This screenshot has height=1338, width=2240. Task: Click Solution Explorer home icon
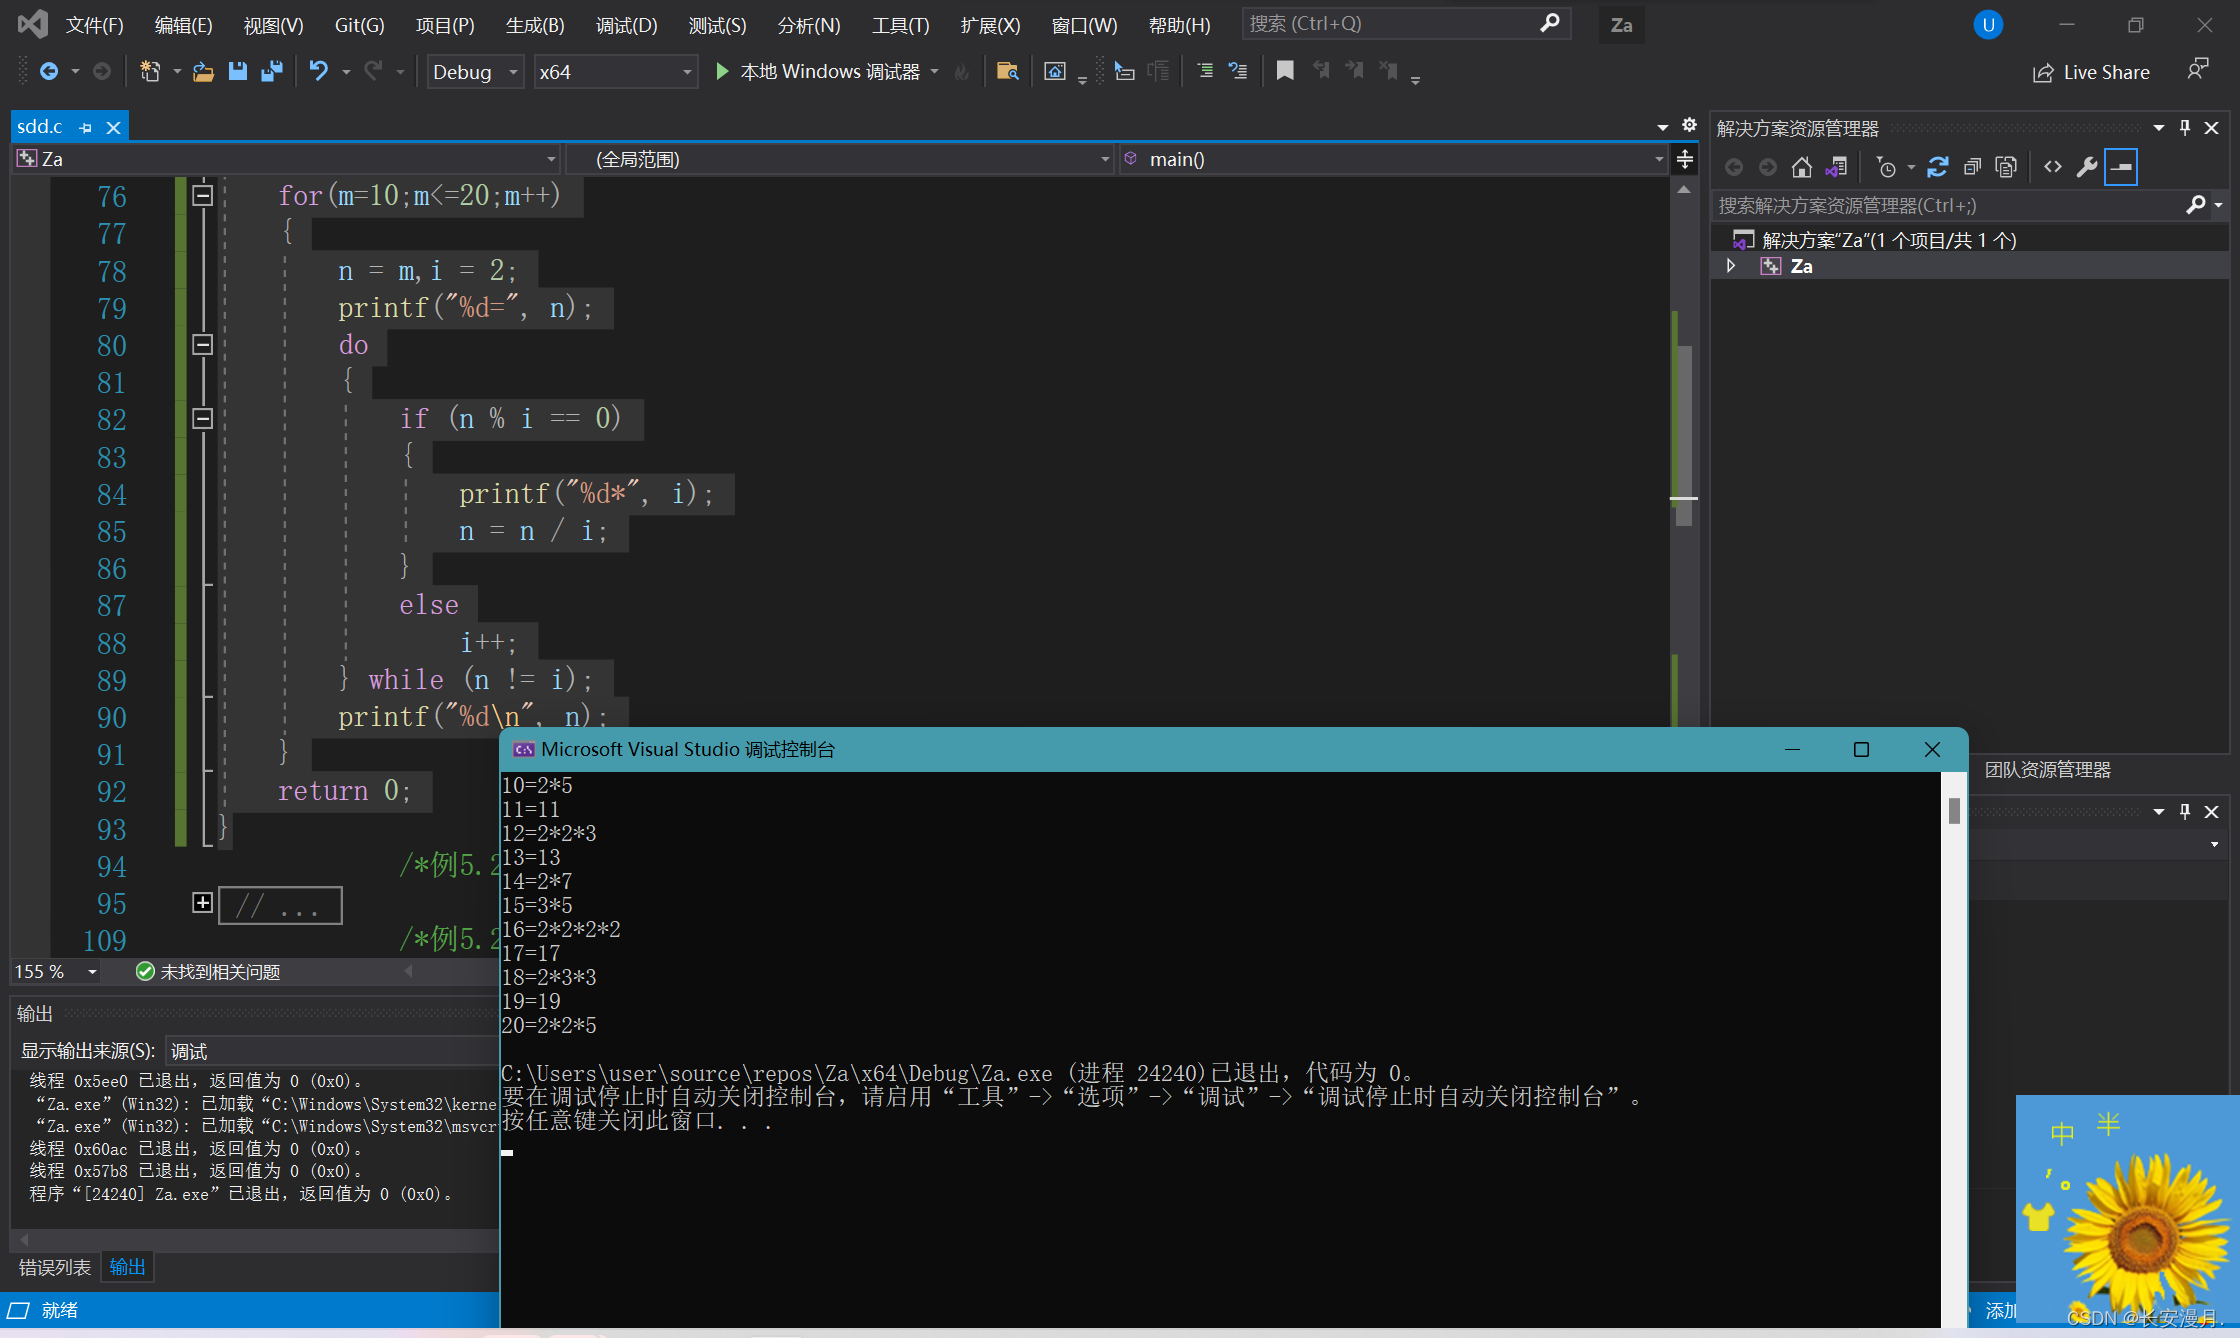tap(1801, 167)
